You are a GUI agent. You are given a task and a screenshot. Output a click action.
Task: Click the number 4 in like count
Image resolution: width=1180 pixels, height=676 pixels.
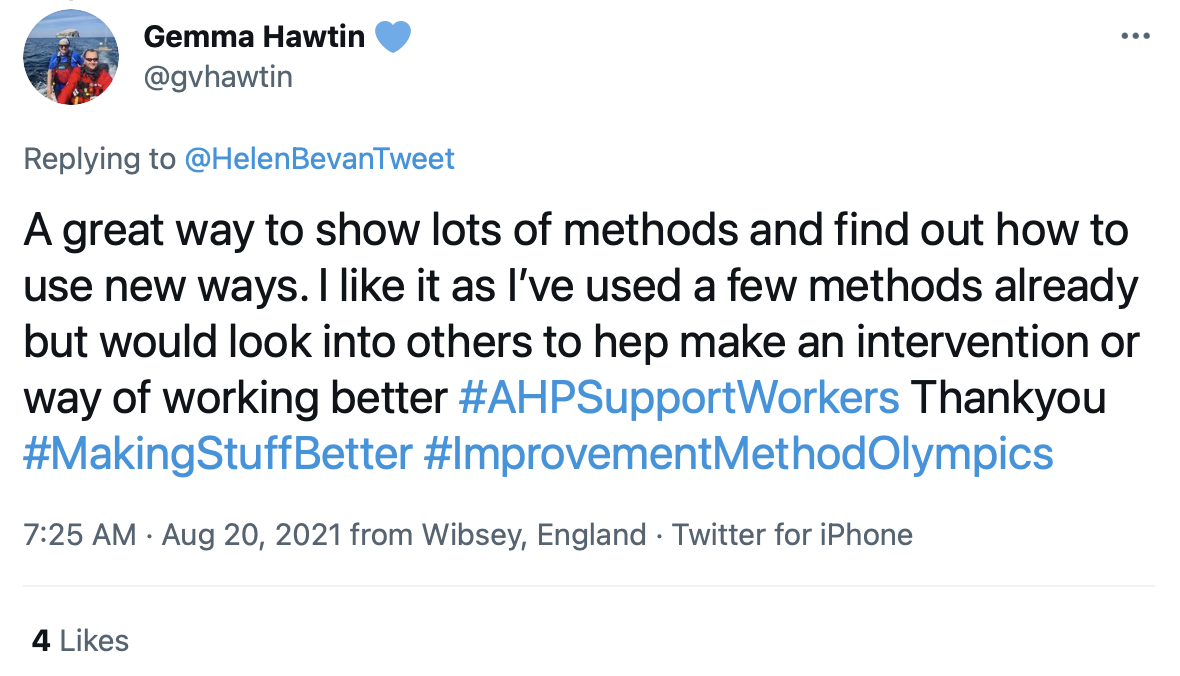(41, 641)
